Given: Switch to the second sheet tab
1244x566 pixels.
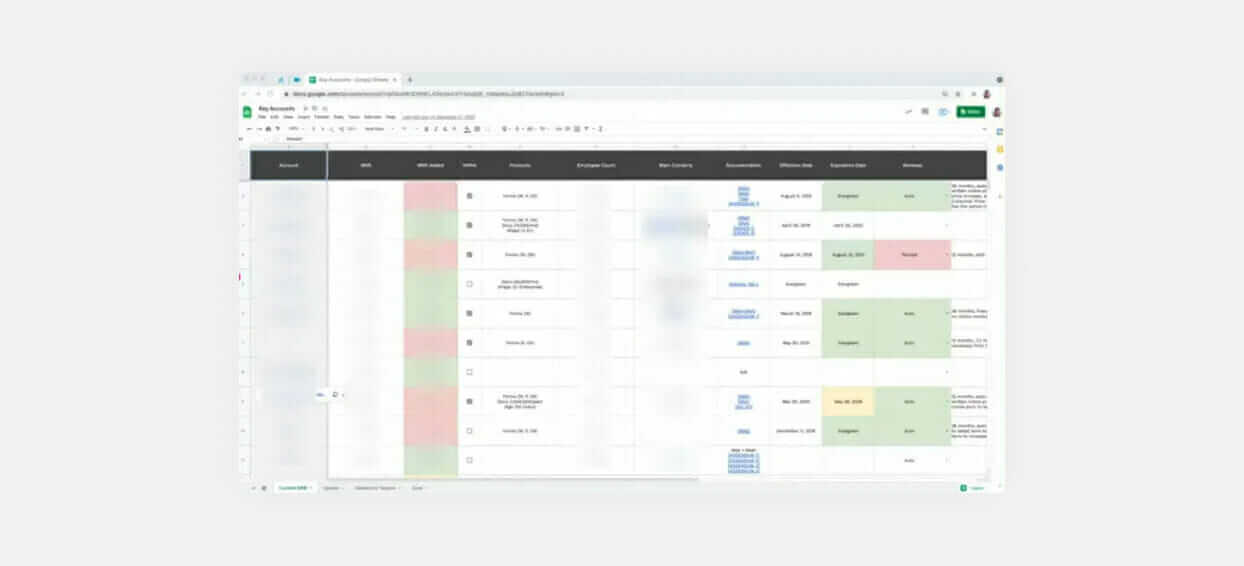Looking at the screenshot, I should pyautogui.click(x=330, y=488).
